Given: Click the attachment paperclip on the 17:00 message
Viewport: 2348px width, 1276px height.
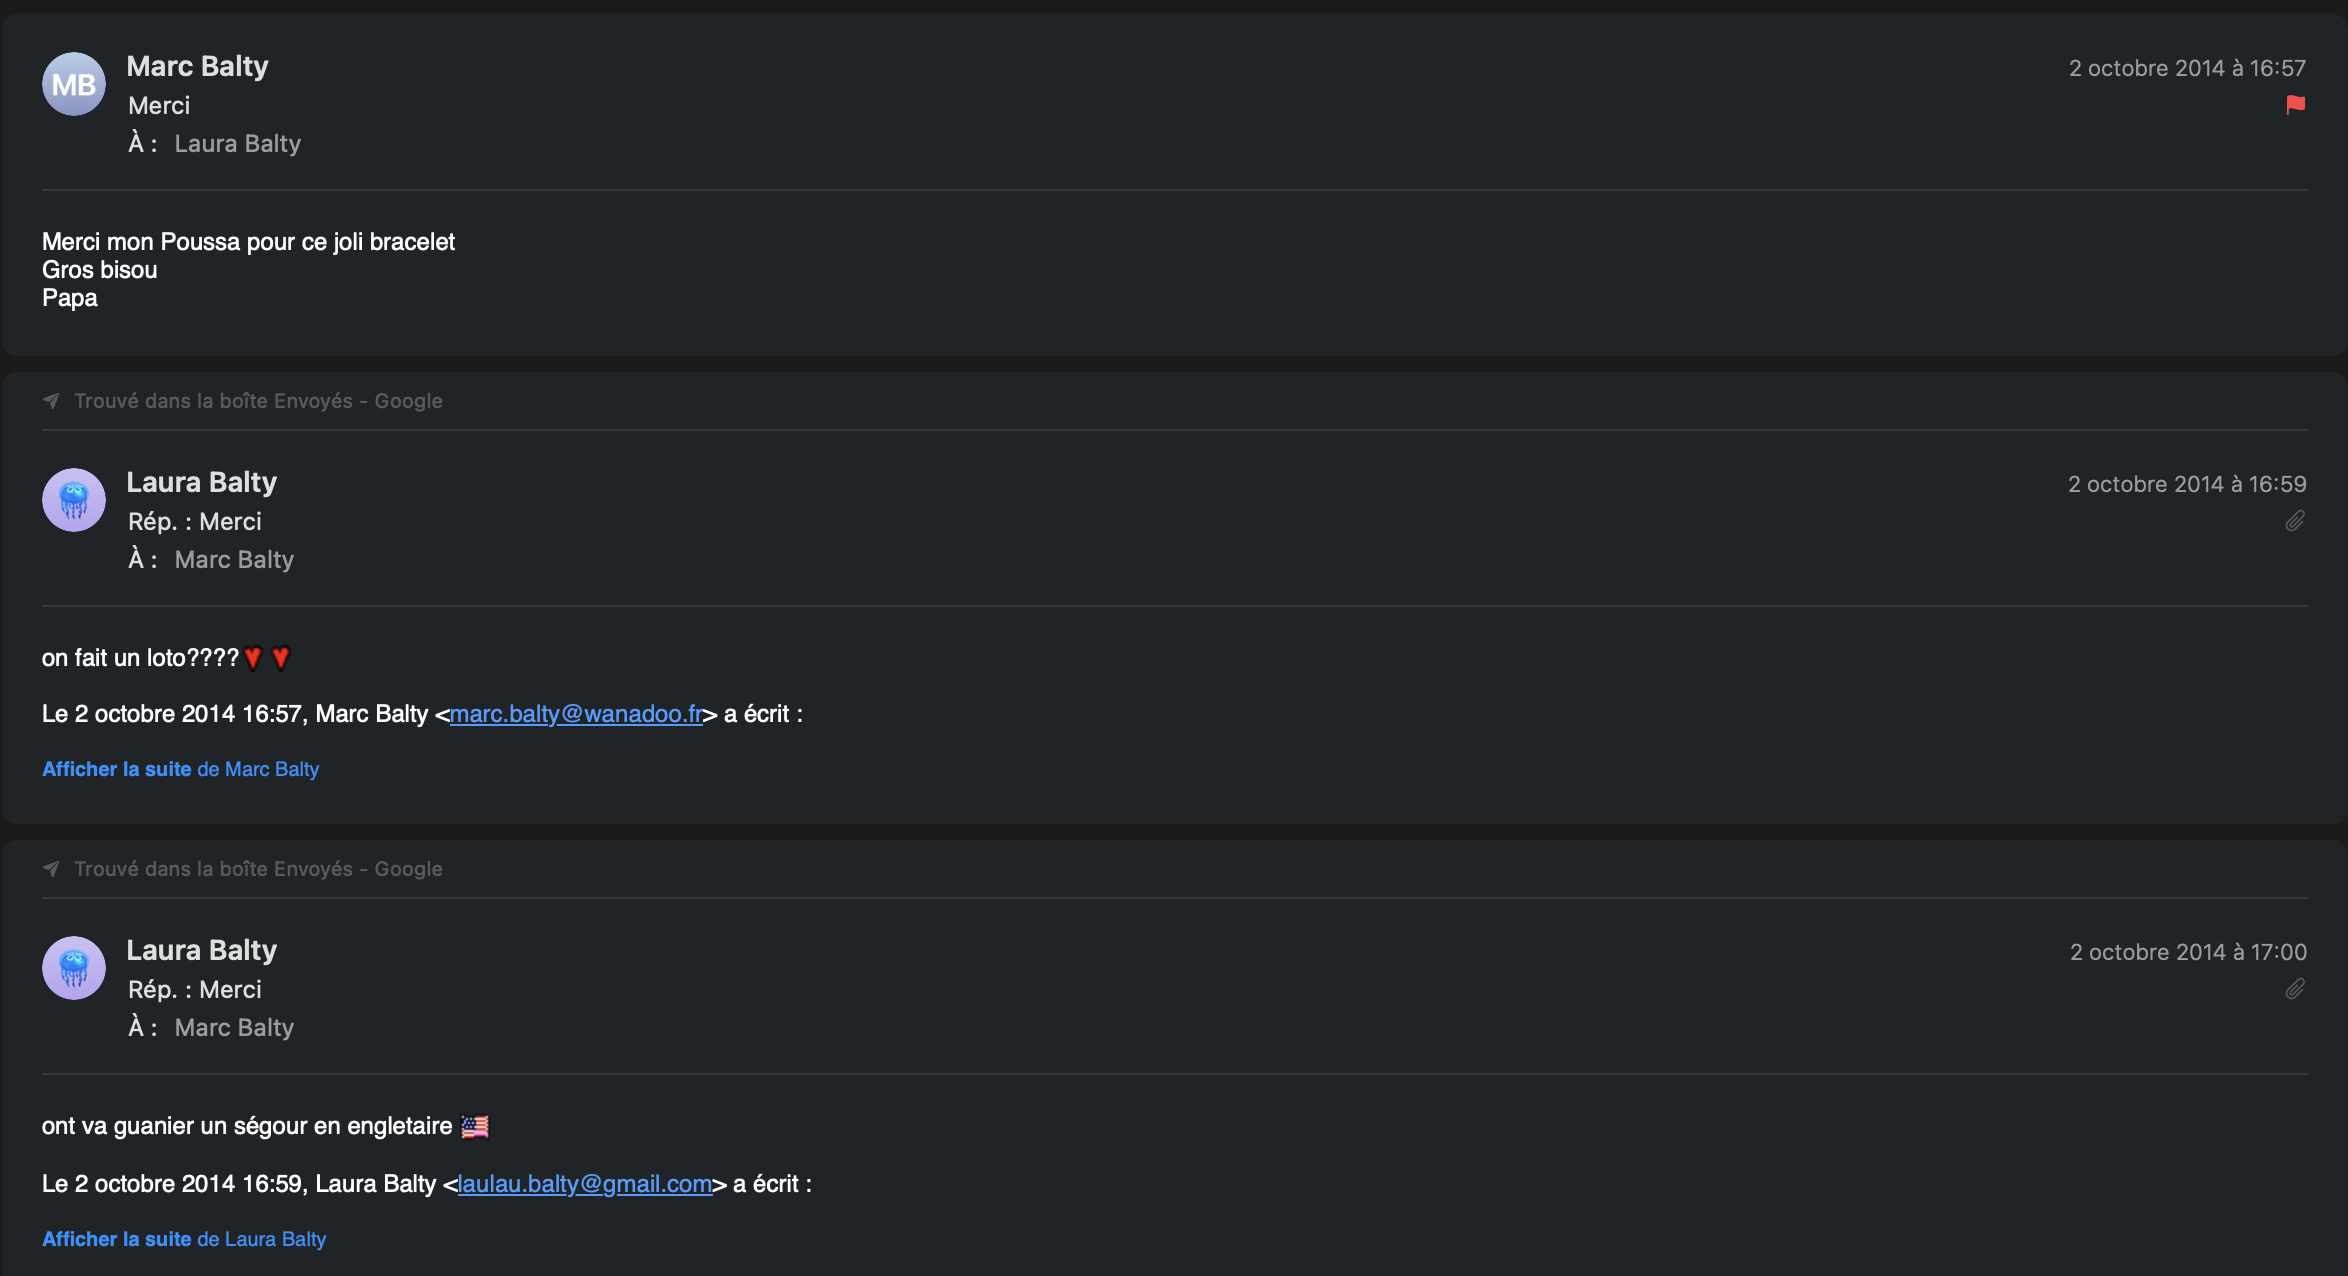Looking at the screenshot, I should [2295, 989].
